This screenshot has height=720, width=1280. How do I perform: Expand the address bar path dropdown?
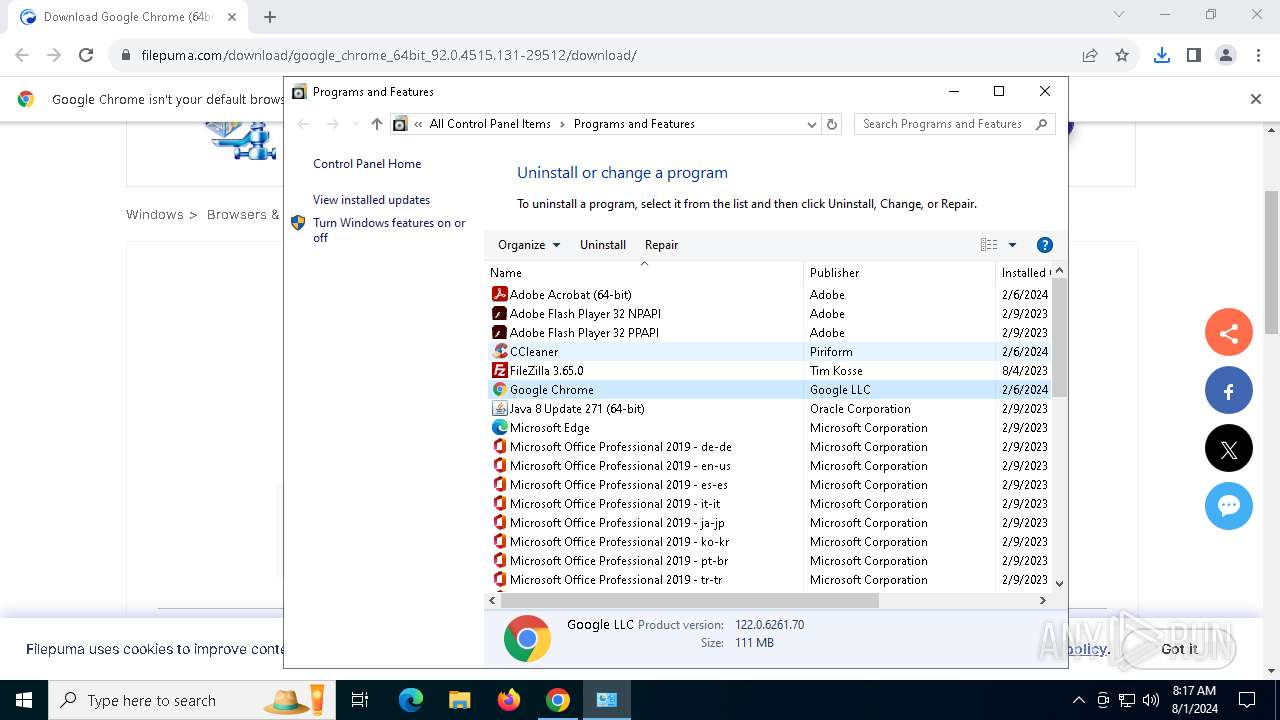click(x=811, y=124)
